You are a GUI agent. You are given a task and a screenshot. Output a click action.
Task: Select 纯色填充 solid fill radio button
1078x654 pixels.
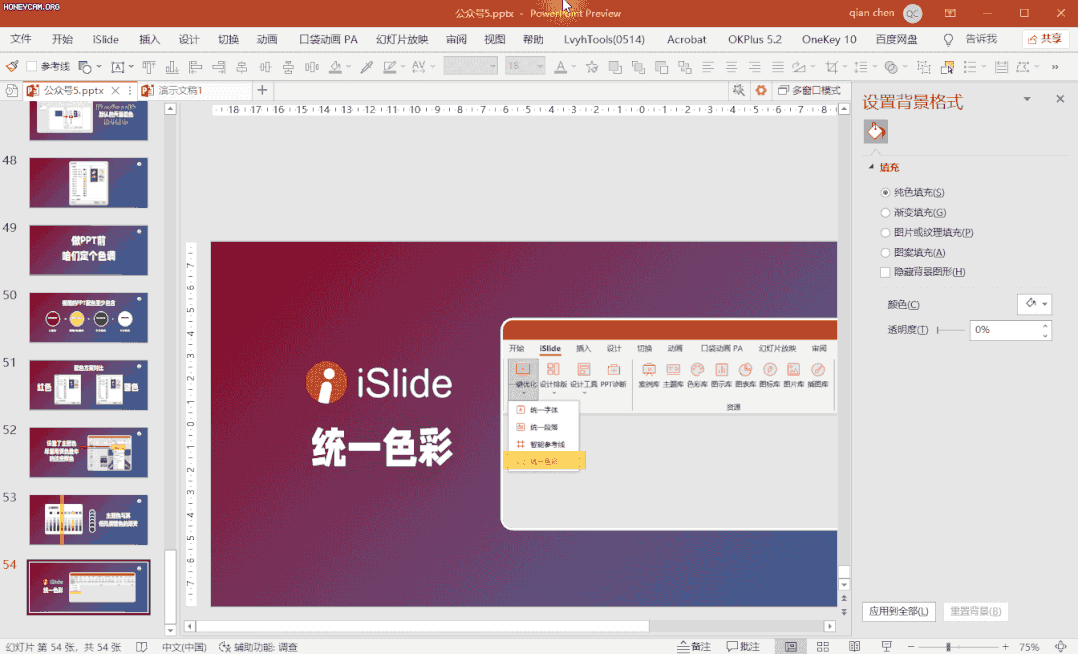[885, 193]
